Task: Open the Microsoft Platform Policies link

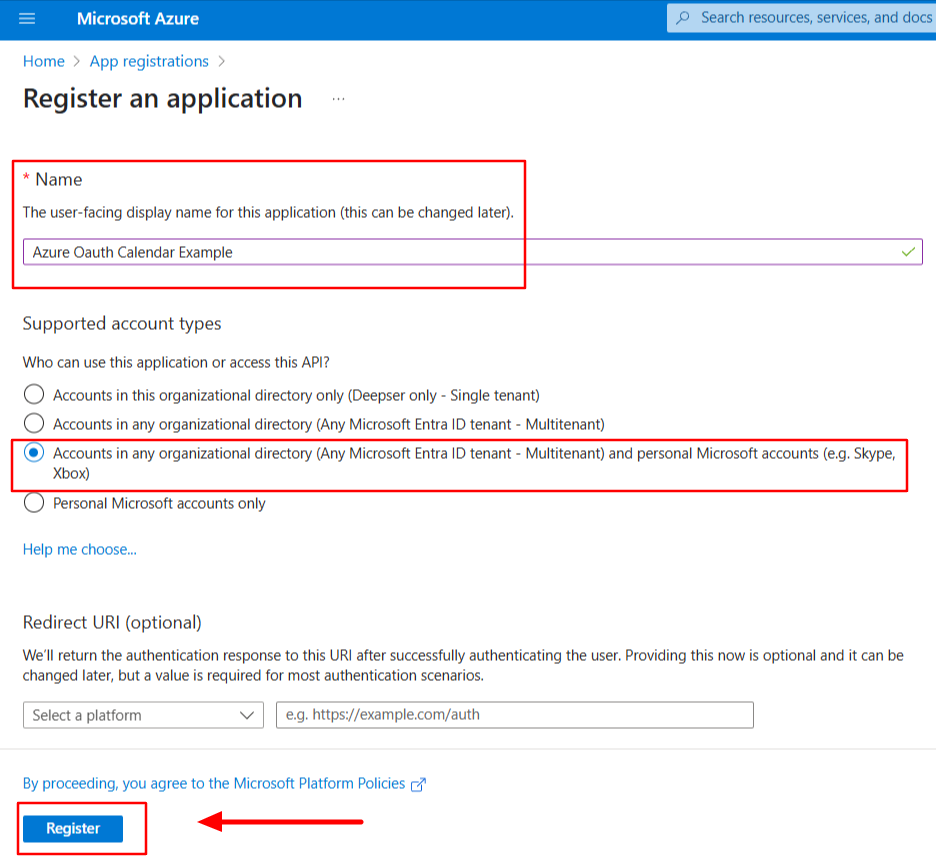Action: pyautogui.click(x=214, y=783)
